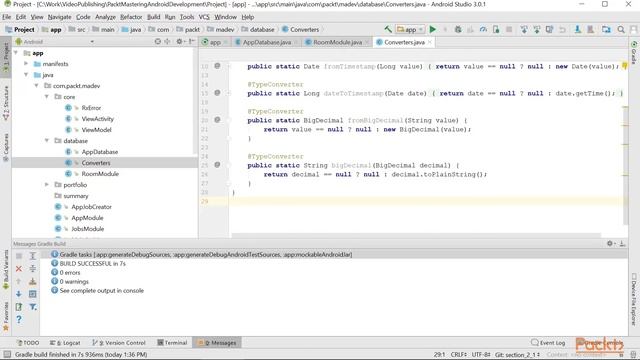The width and height of the screenshot is (640, 360).
Task: Collapse the com.packt.madev package
Action: pyautogui.click(x=36, y=86)
